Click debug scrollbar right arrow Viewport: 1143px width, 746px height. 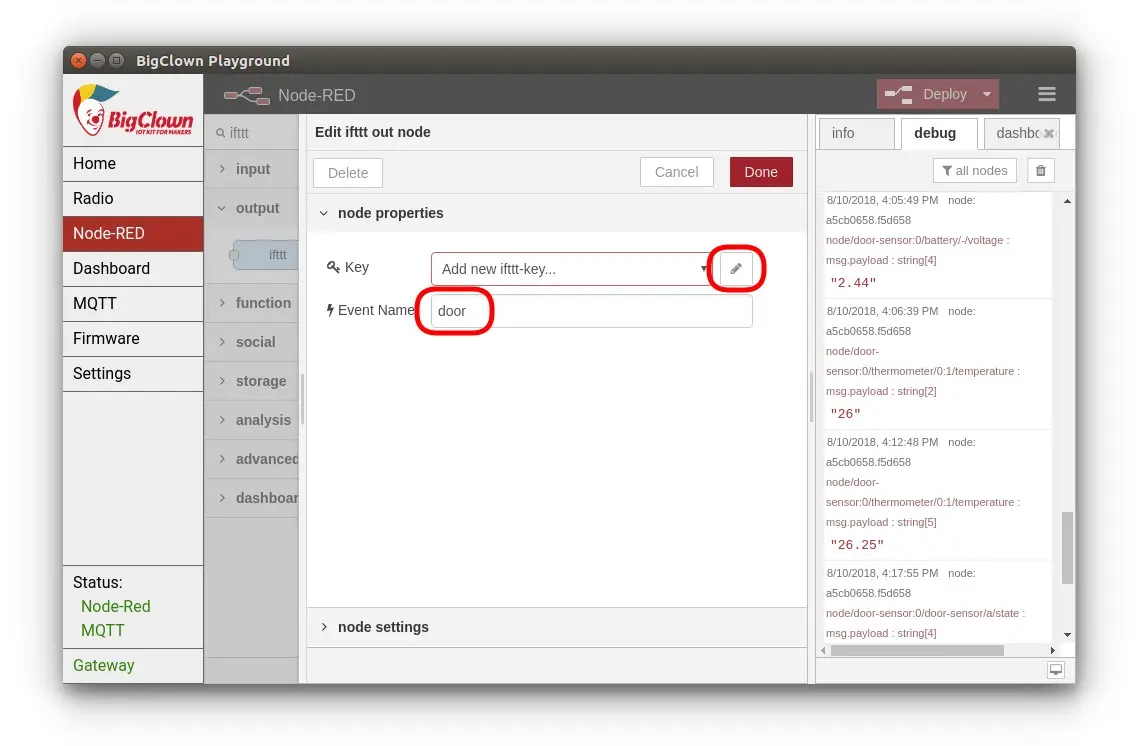pyautogui.click(x=1052, y=650)
